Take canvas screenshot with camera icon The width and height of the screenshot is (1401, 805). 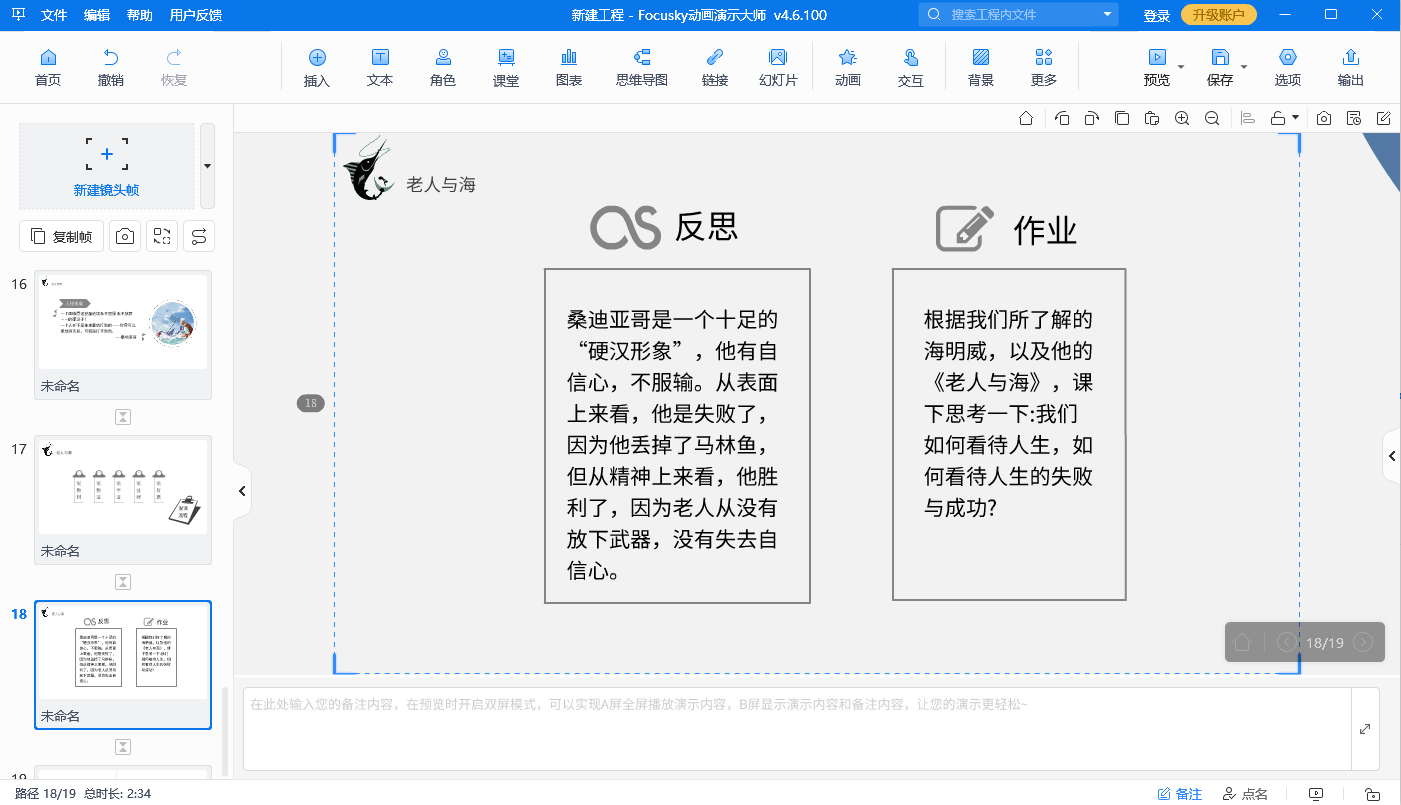1324,118
